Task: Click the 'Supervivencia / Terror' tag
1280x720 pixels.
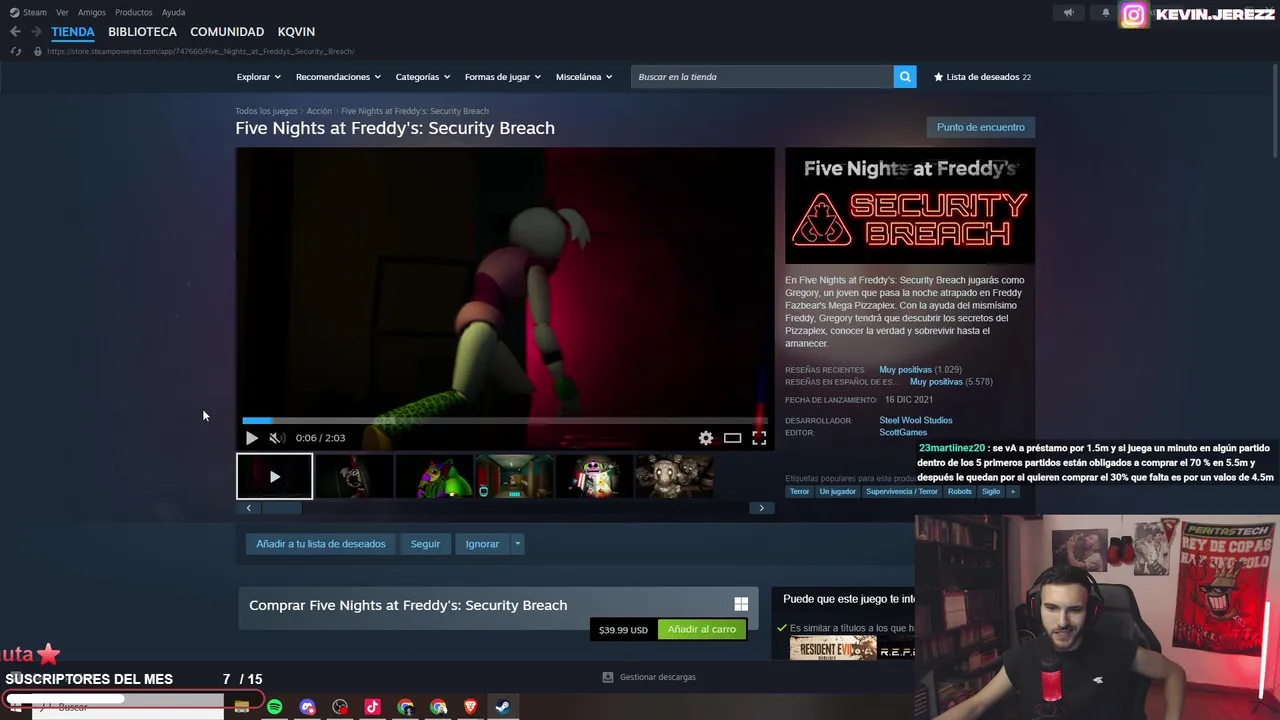Action: 902,492
